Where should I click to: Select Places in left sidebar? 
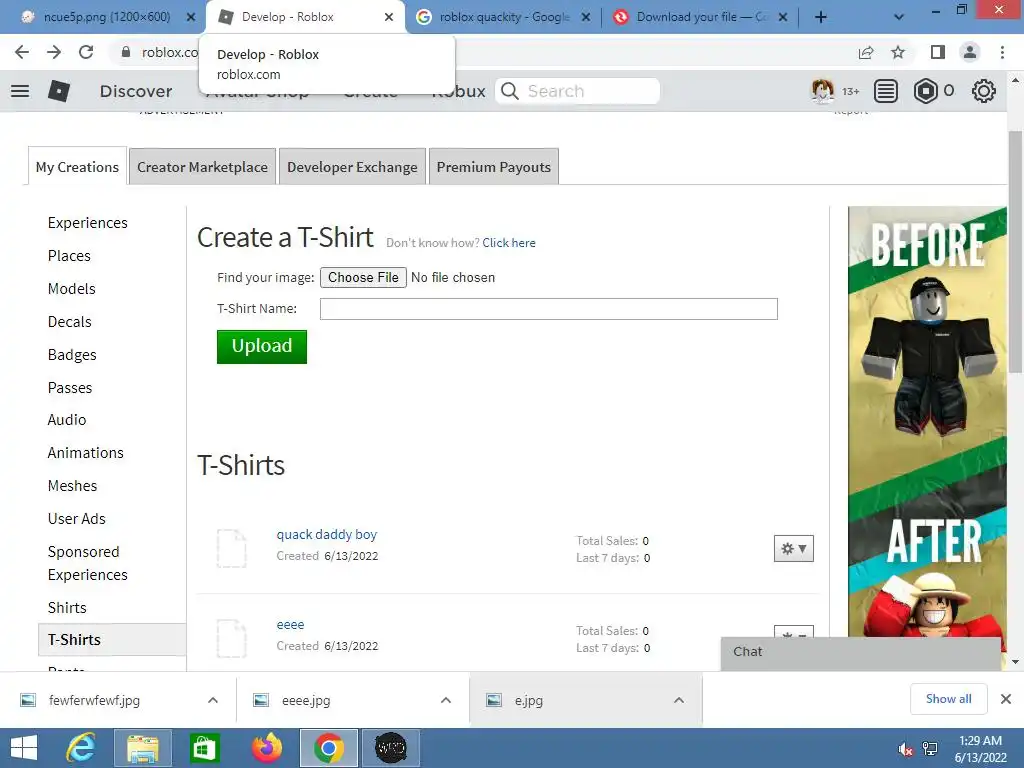click(x=69, y=256)
